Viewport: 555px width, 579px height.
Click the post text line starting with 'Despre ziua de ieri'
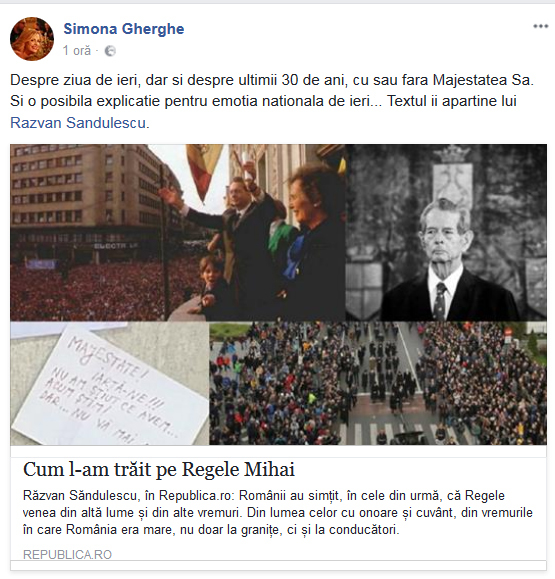click(x=272, y=80)
